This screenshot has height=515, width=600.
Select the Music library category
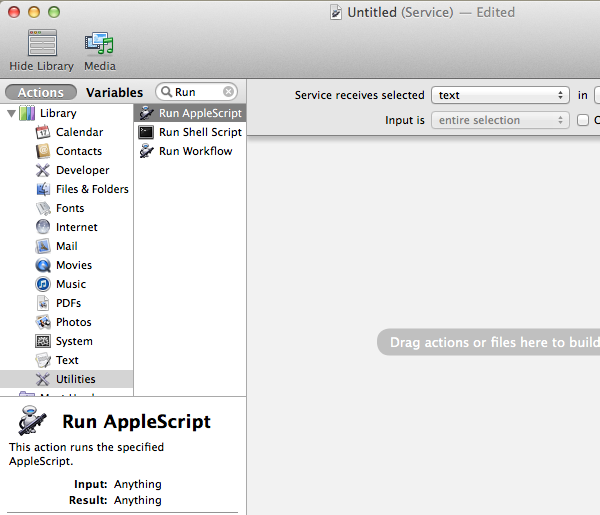[67, 284]
